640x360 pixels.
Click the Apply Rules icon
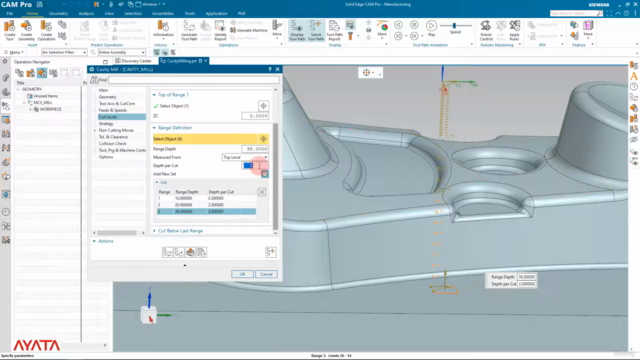click(514, 30)
